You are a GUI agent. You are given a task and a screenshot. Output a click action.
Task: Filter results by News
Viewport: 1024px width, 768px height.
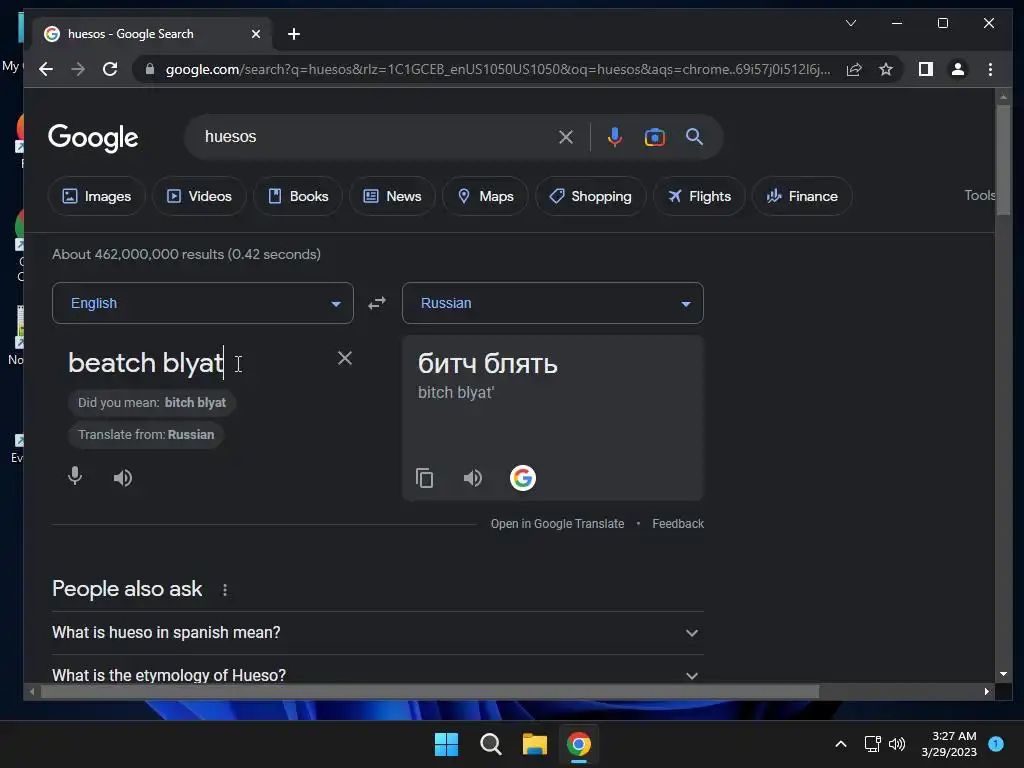392,196
